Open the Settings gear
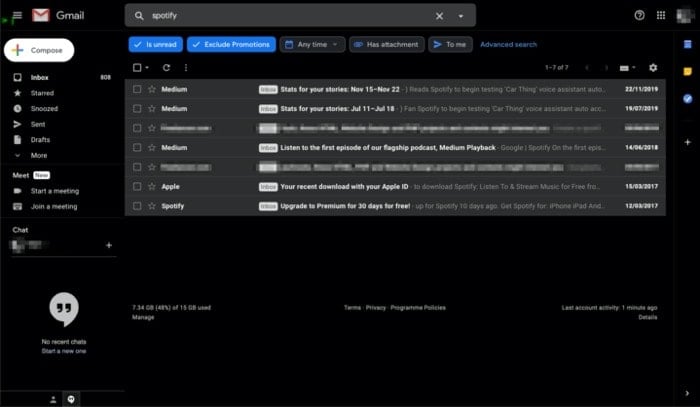This screenshot has height=407, width=700. pyautogui.click(x=653, y=67)
